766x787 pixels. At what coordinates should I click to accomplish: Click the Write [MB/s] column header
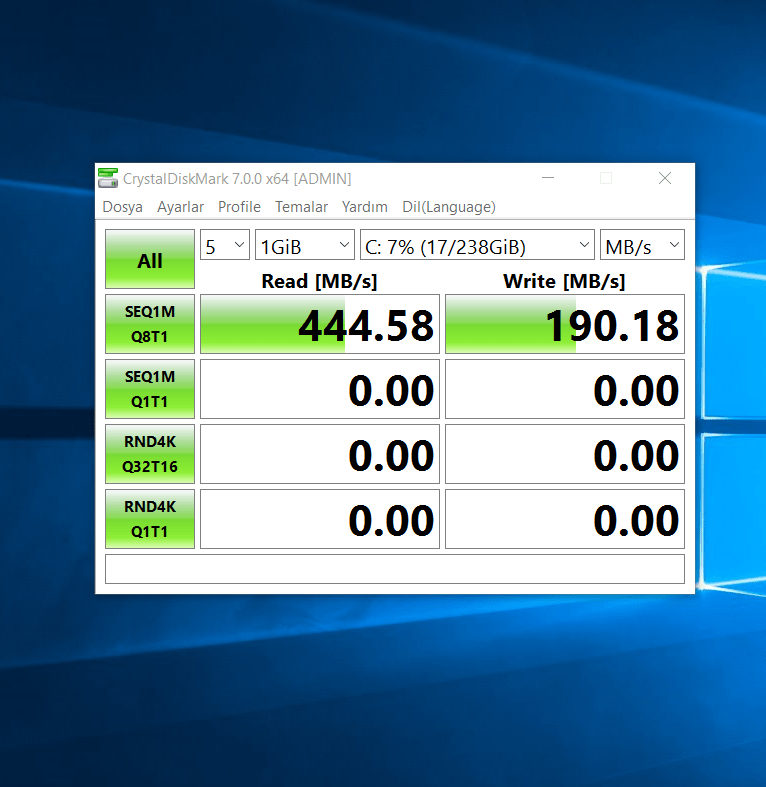tap(564, 281)
